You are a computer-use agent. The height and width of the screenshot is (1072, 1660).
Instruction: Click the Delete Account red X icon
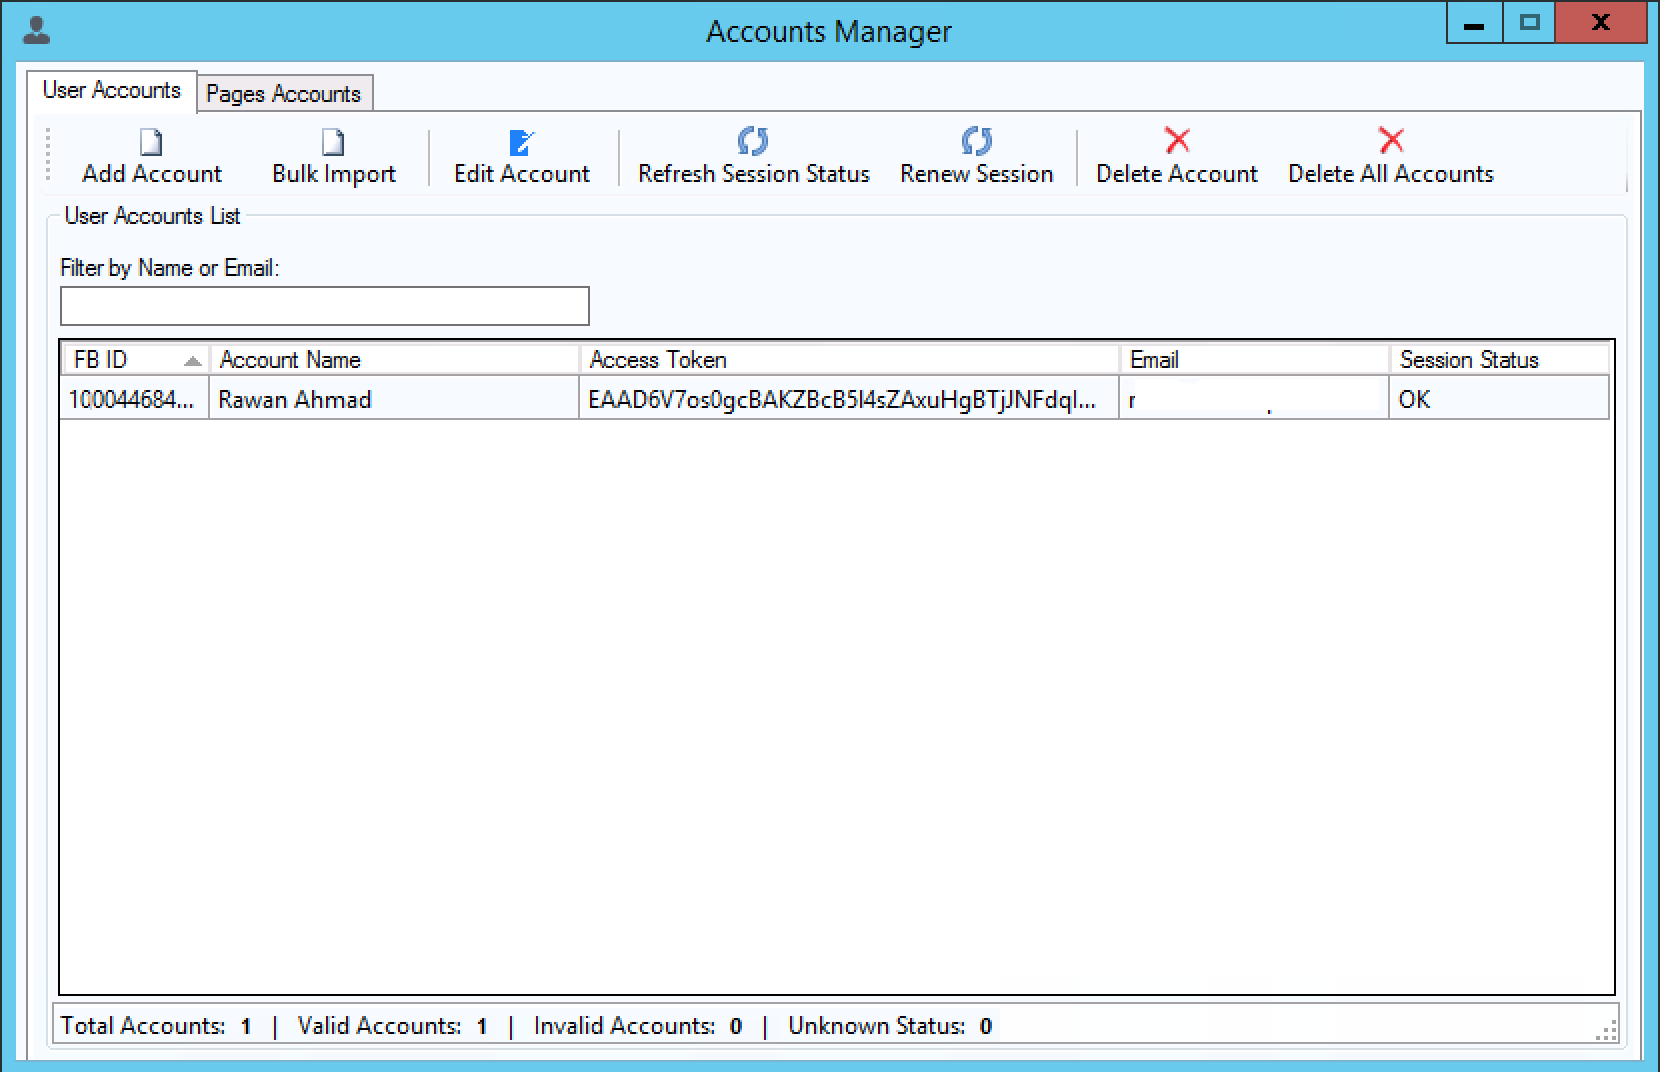coord(1176,141)
